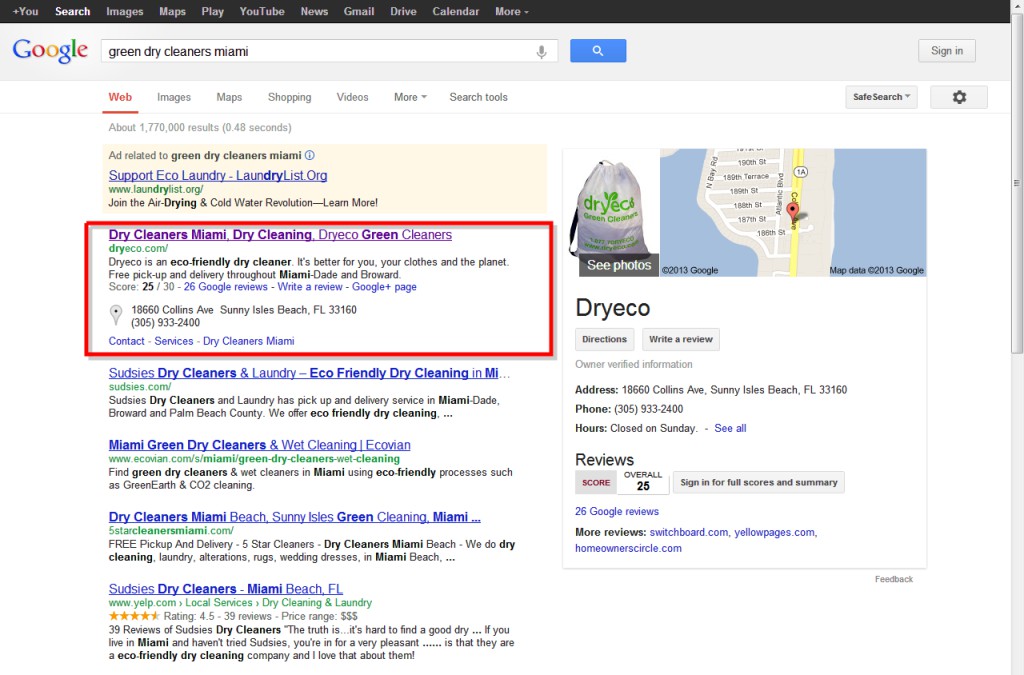Expand the SafeSearch dropdown
This screenshot has height=675, width=1024.
pyautogui.click(x=881, y=97)
